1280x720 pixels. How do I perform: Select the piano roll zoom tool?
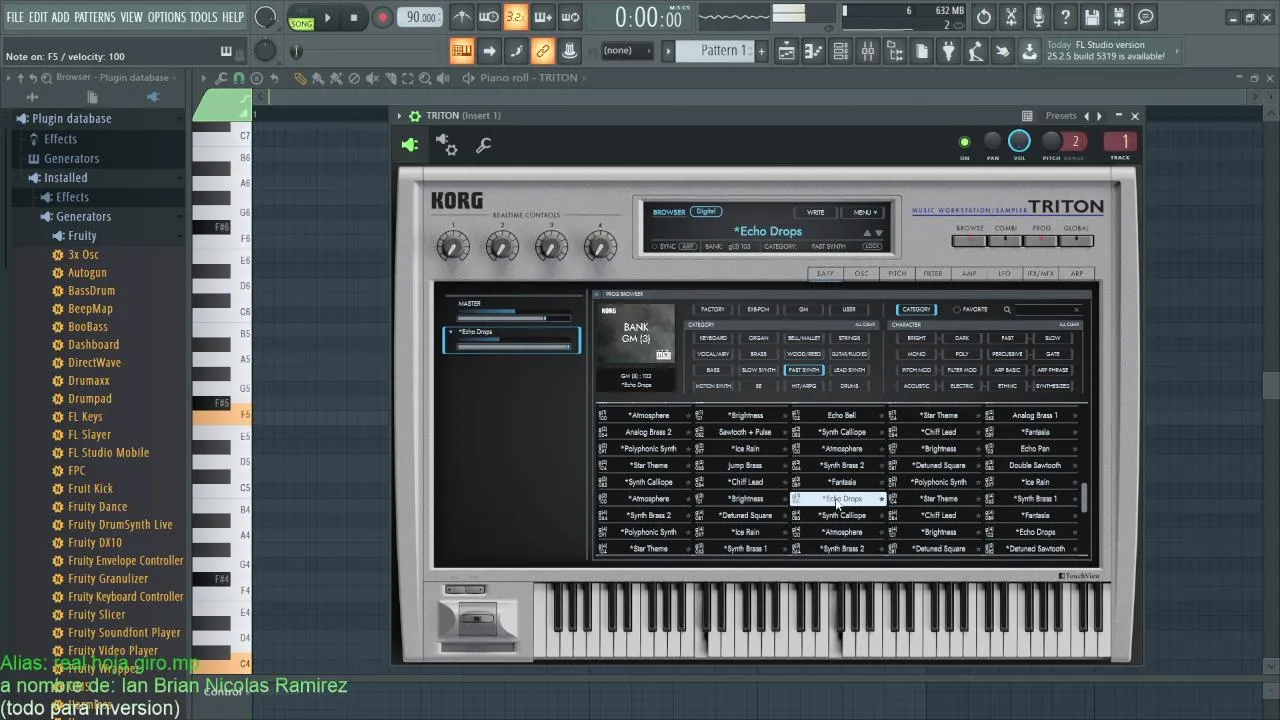[425, 78]
